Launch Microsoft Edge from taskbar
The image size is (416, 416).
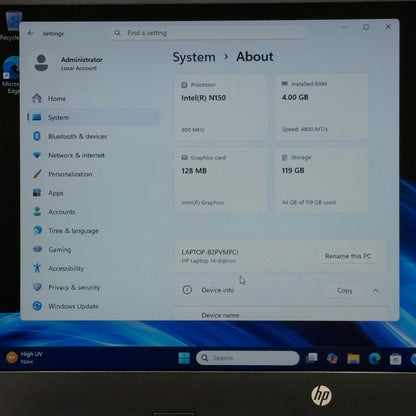374,359
